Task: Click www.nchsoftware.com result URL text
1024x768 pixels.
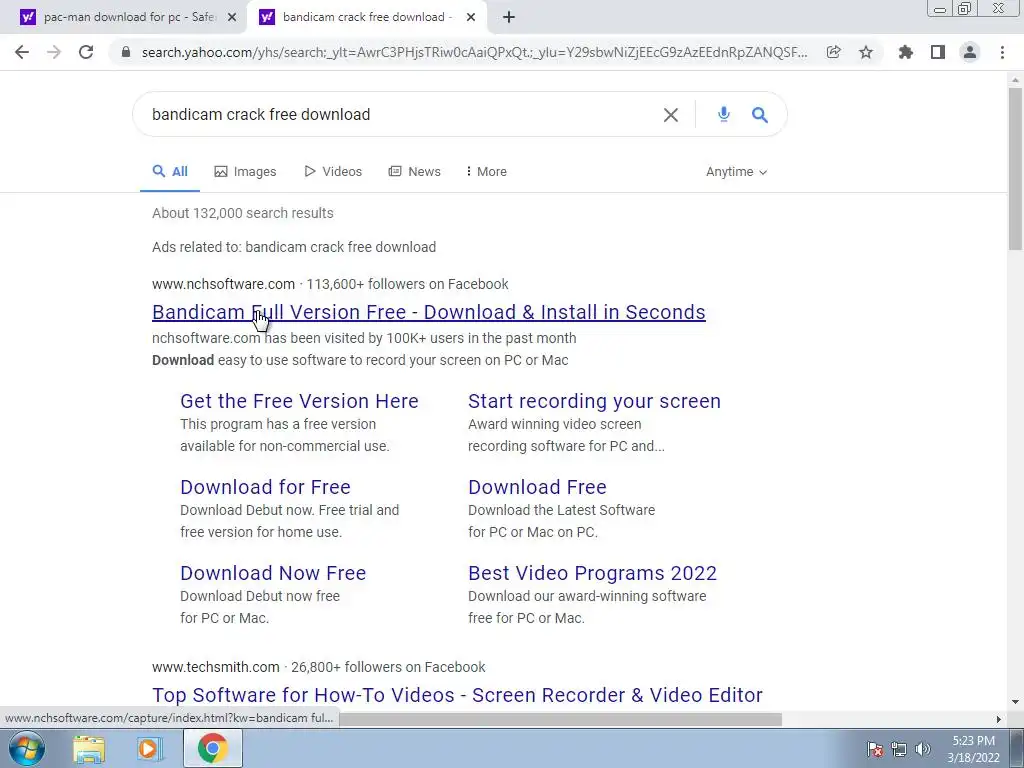Action: click(223, 284)
